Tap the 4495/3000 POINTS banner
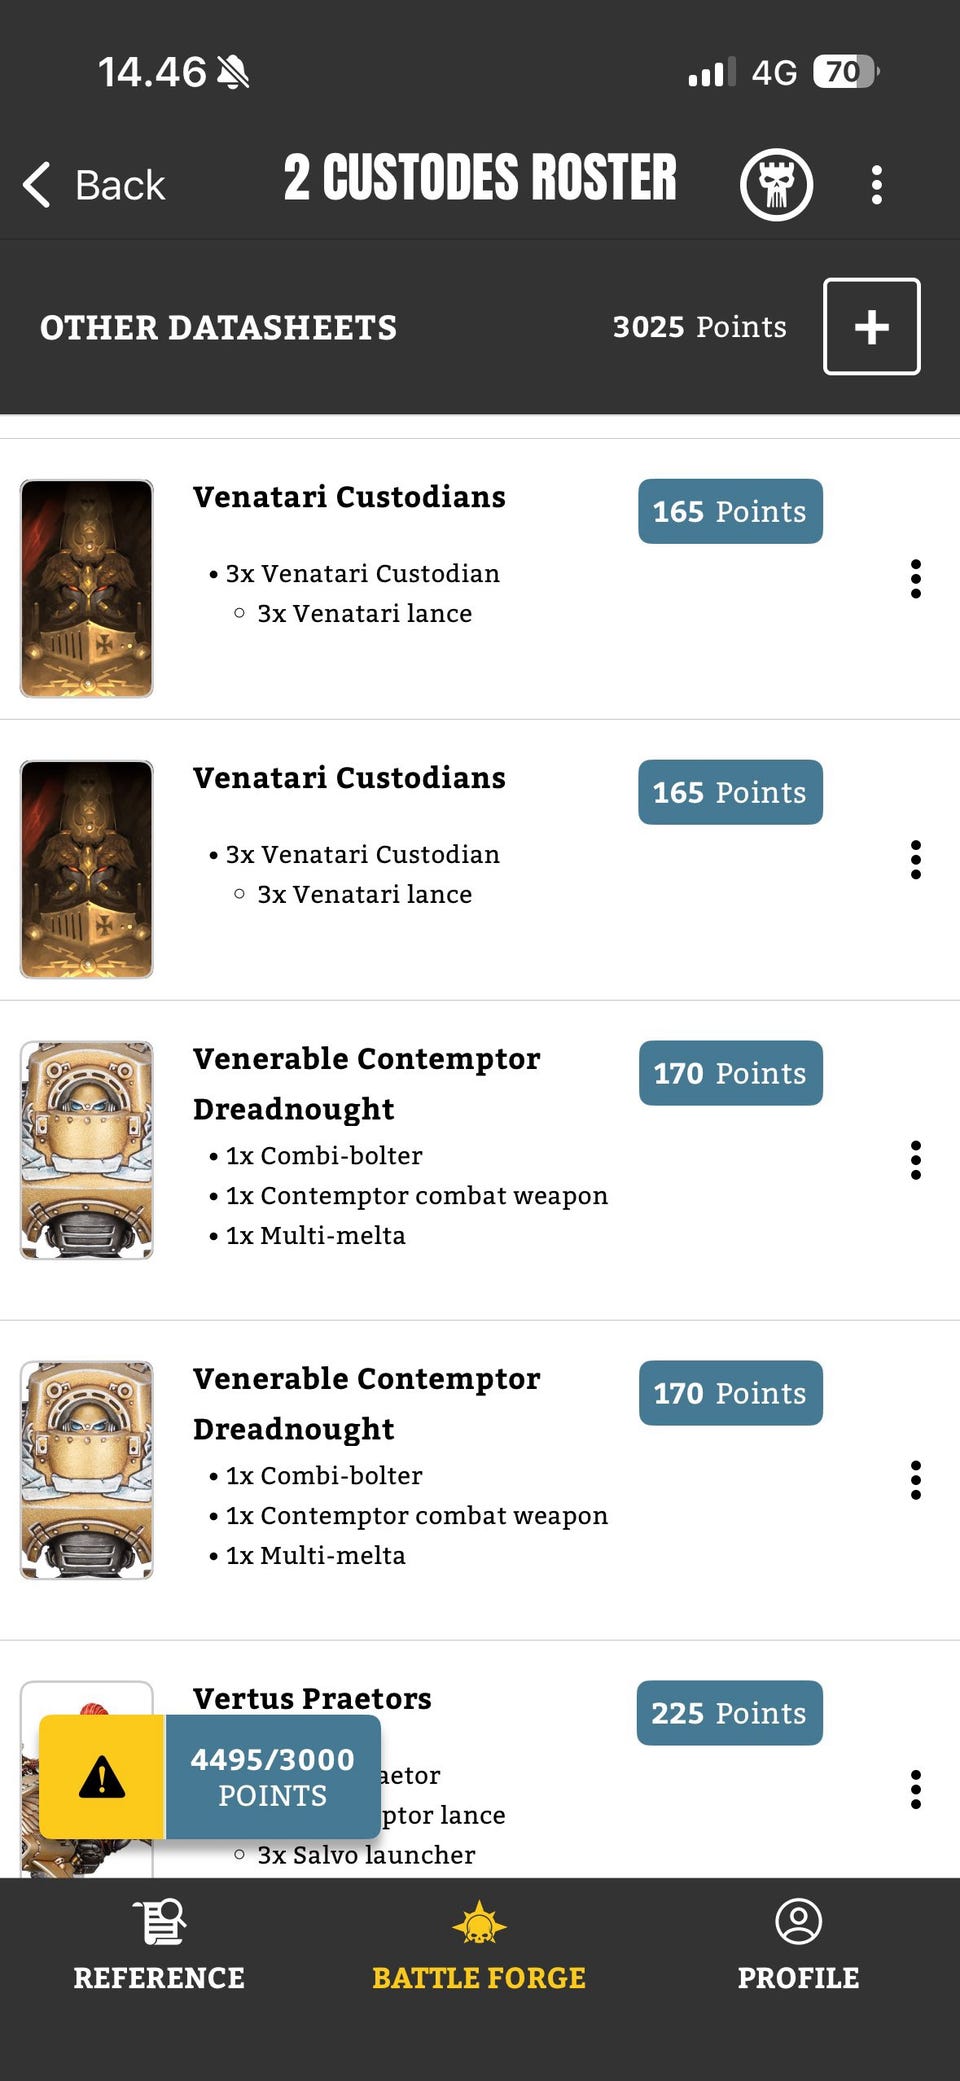The image size is (960, 2081). point(272,1777)
